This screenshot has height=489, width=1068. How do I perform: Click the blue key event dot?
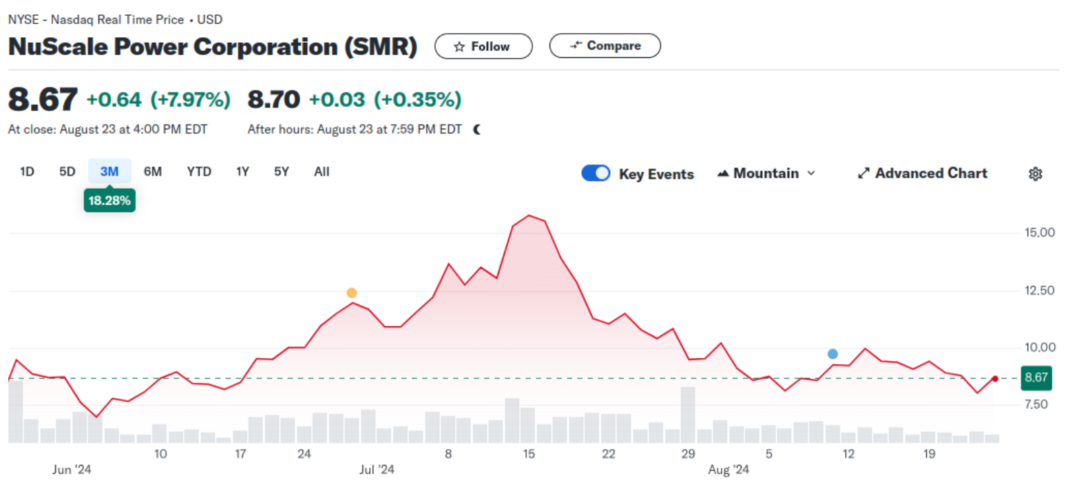coord(832,354)
